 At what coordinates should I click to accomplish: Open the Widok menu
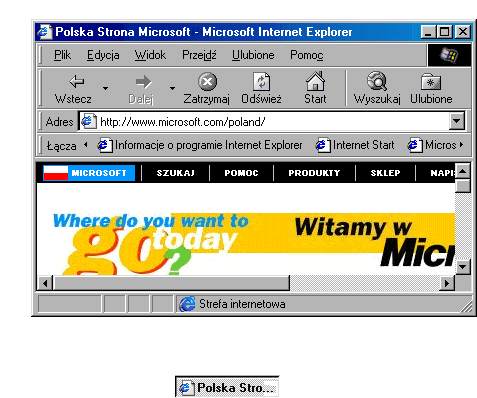pos(150,55)
